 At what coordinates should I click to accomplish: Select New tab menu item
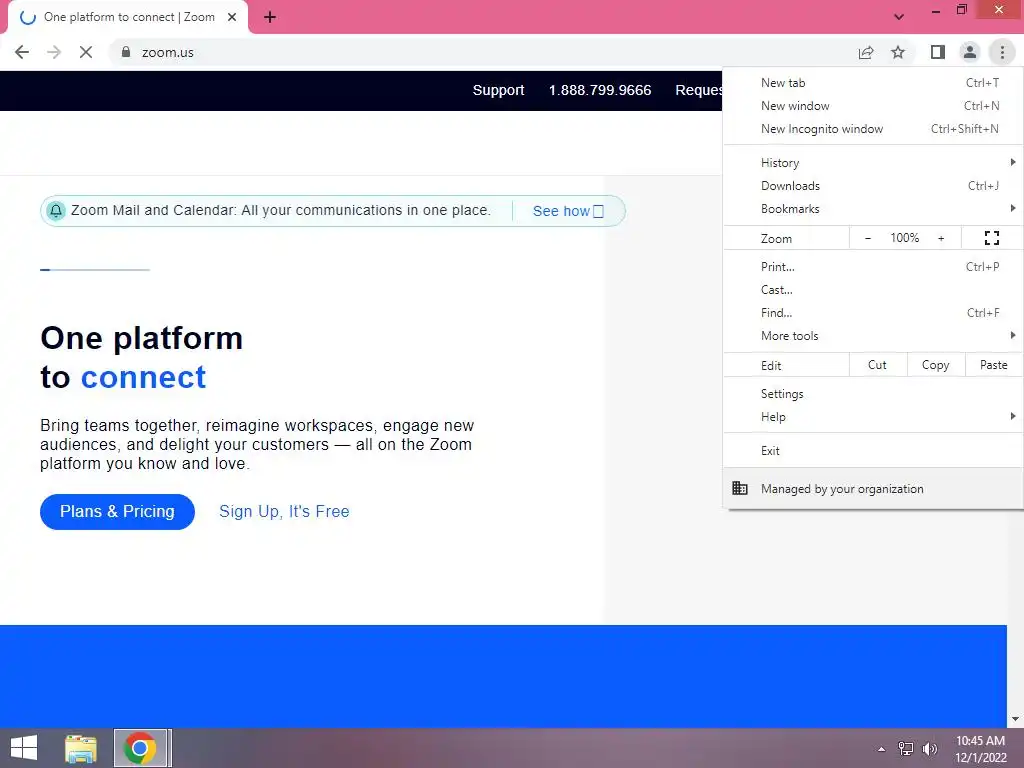pos(872,83)
